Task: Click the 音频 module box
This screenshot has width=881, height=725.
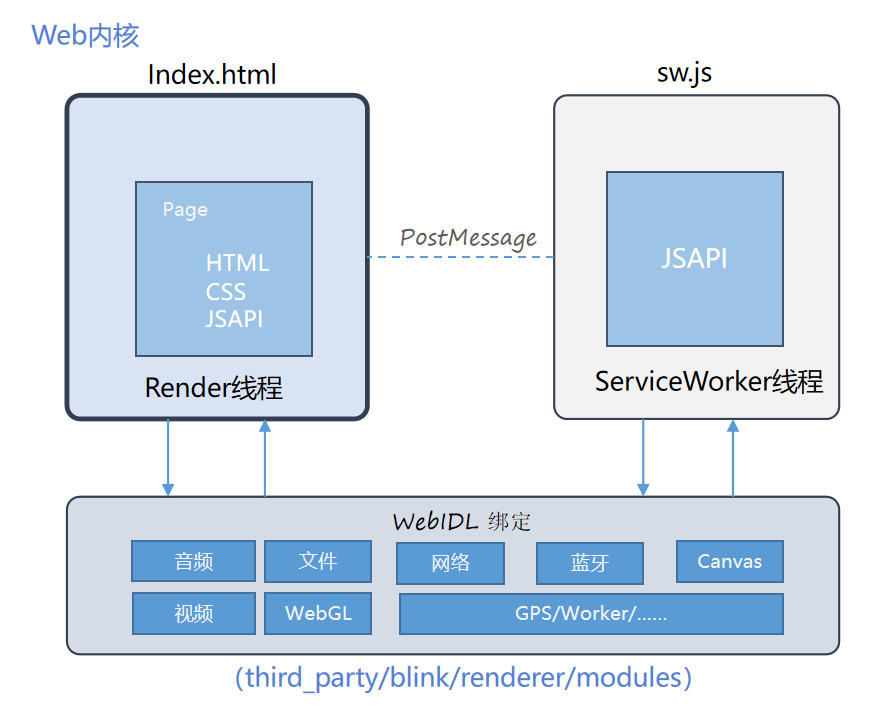Action: click(193, 561)
